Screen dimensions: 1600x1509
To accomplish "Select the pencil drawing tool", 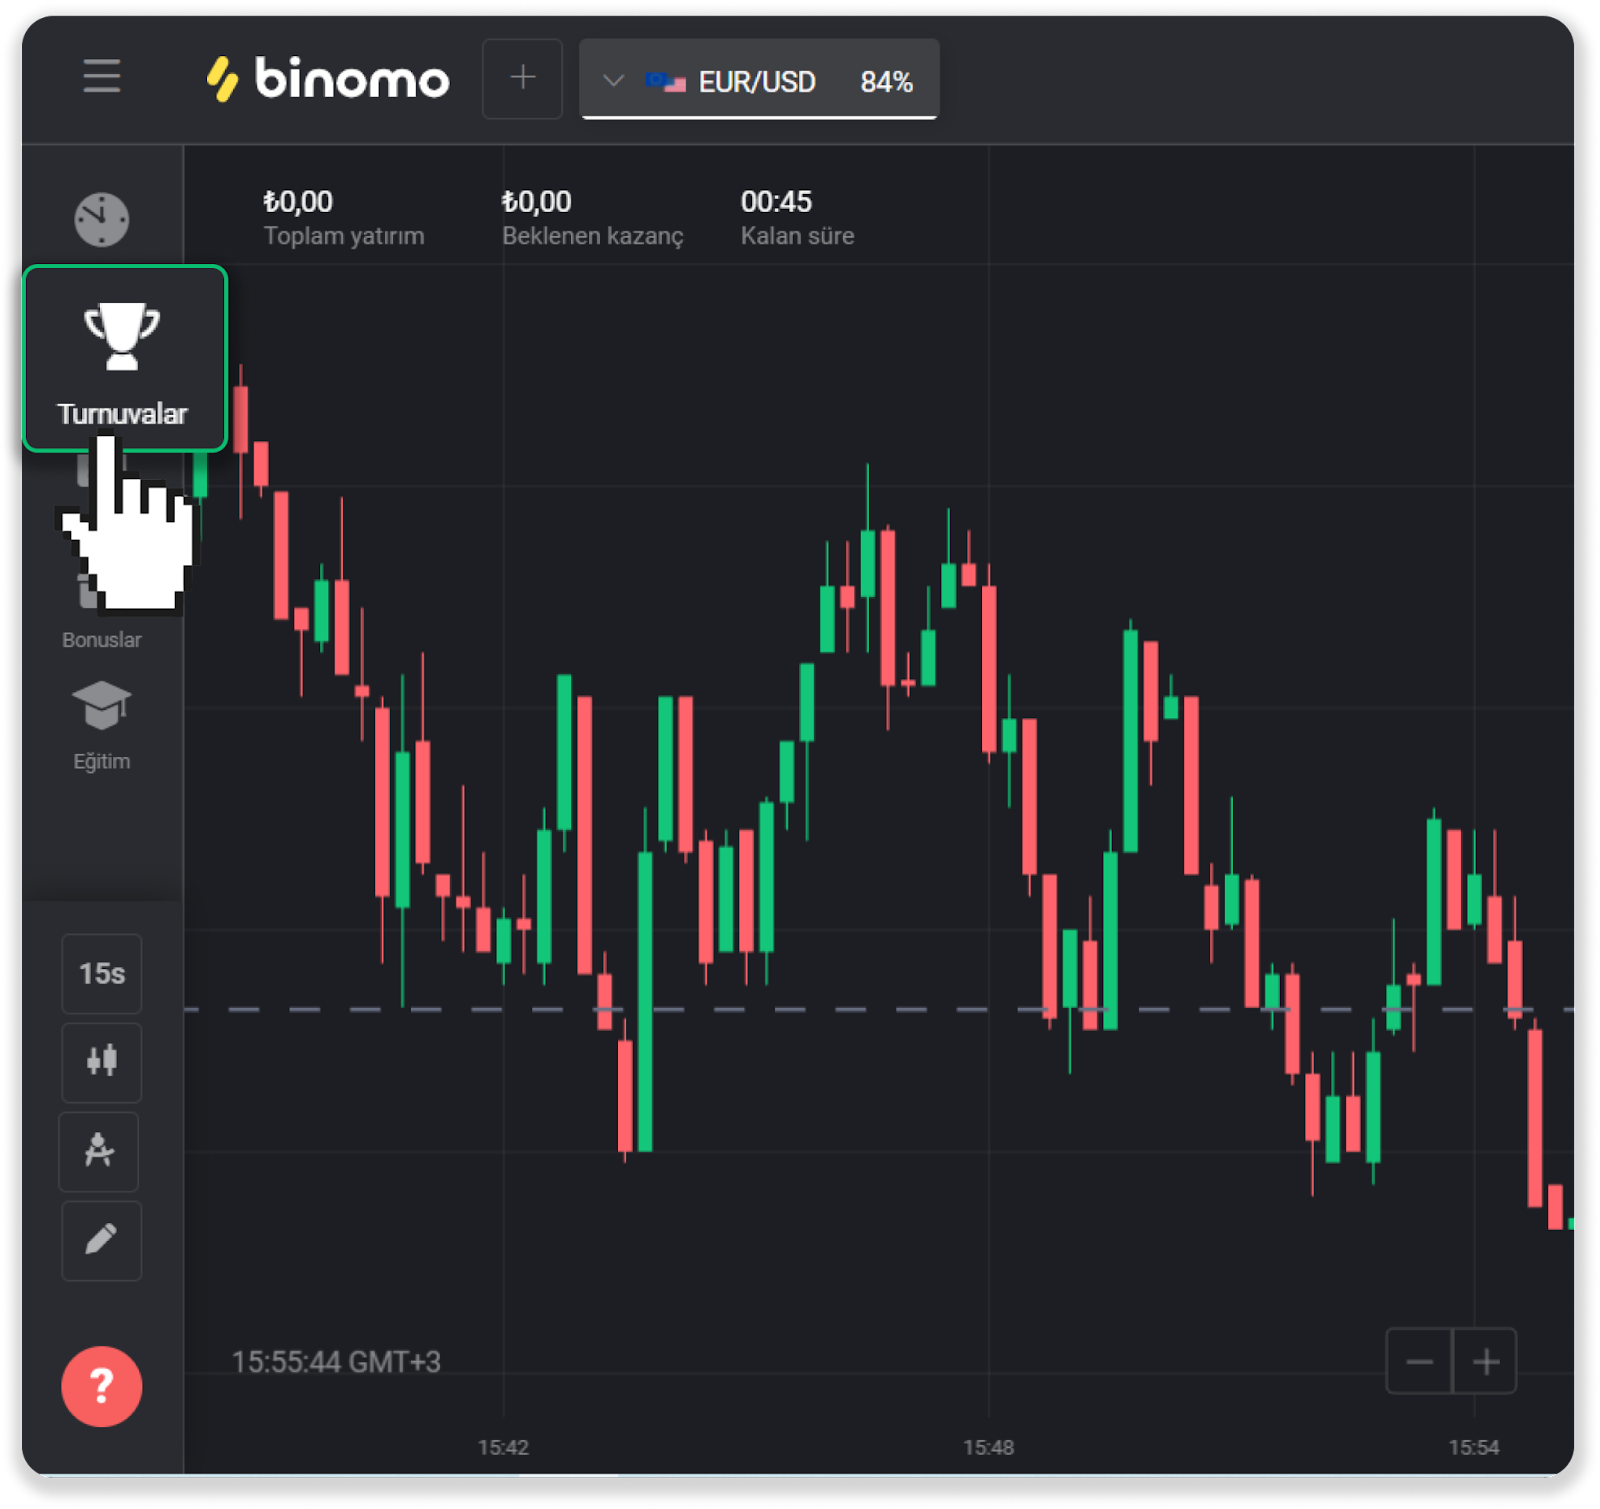I will click(x=101, y=1240).
